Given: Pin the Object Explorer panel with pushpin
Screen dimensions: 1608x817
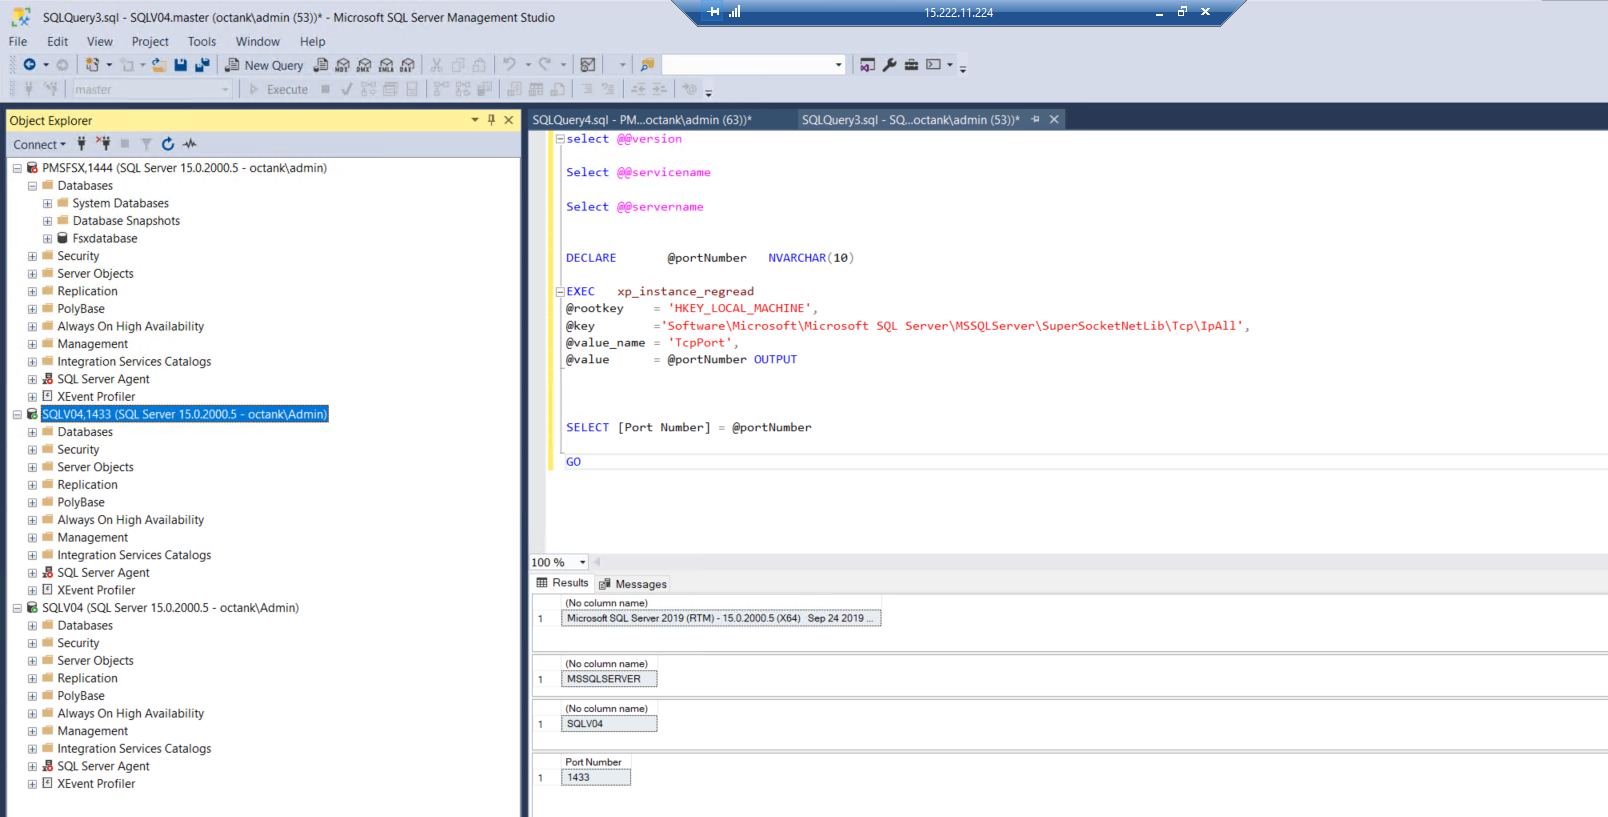Looking at the screenshot, I should (x=491, y=120).
